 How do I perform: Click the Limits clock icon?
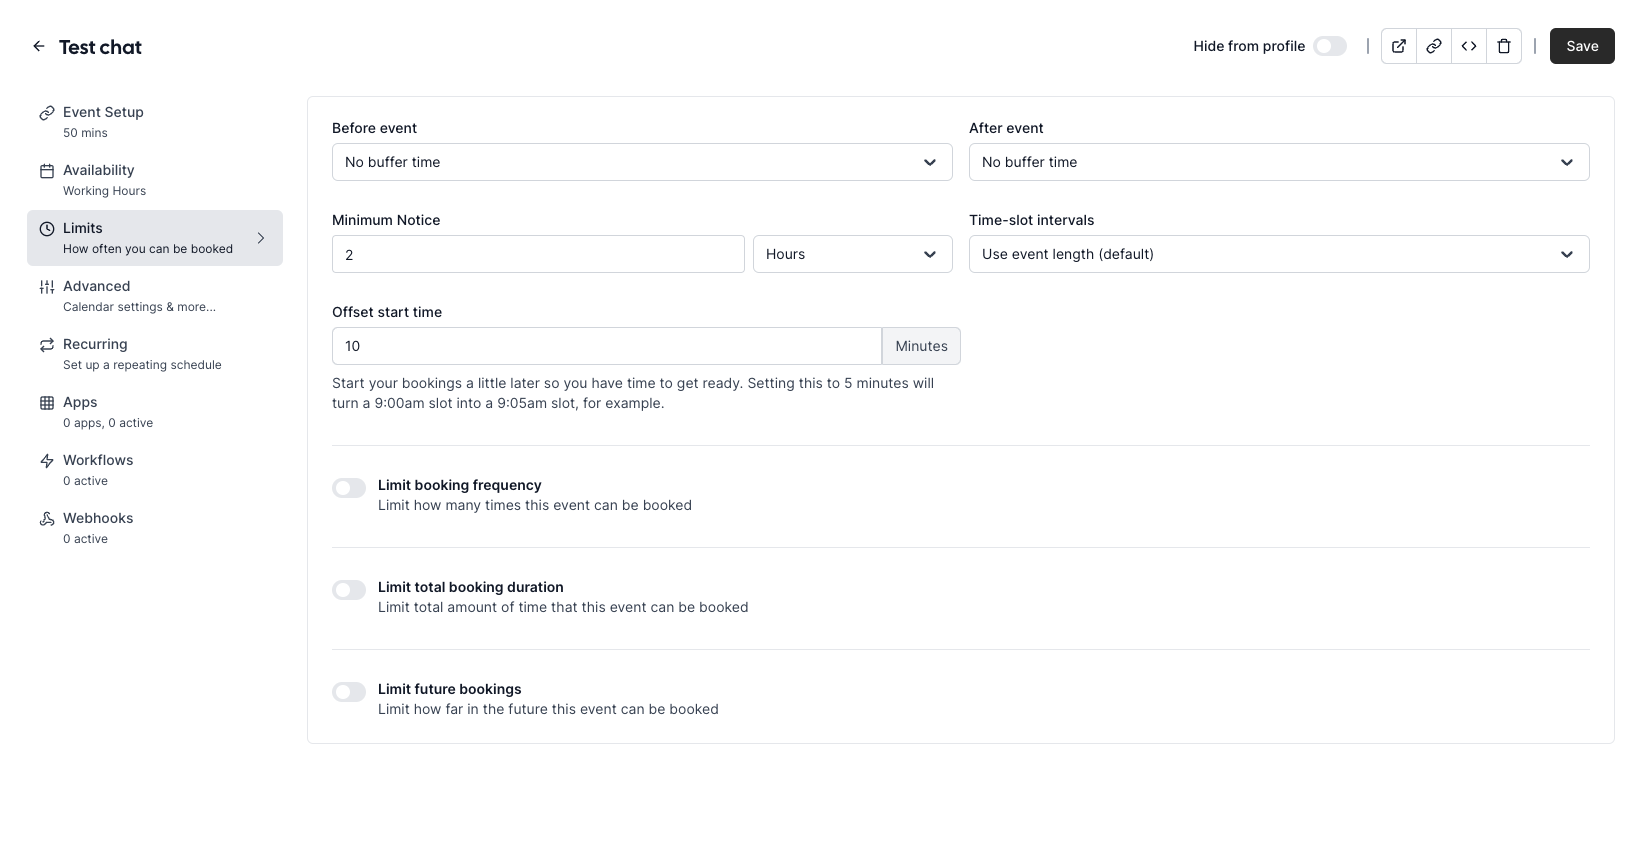(47, 229)
